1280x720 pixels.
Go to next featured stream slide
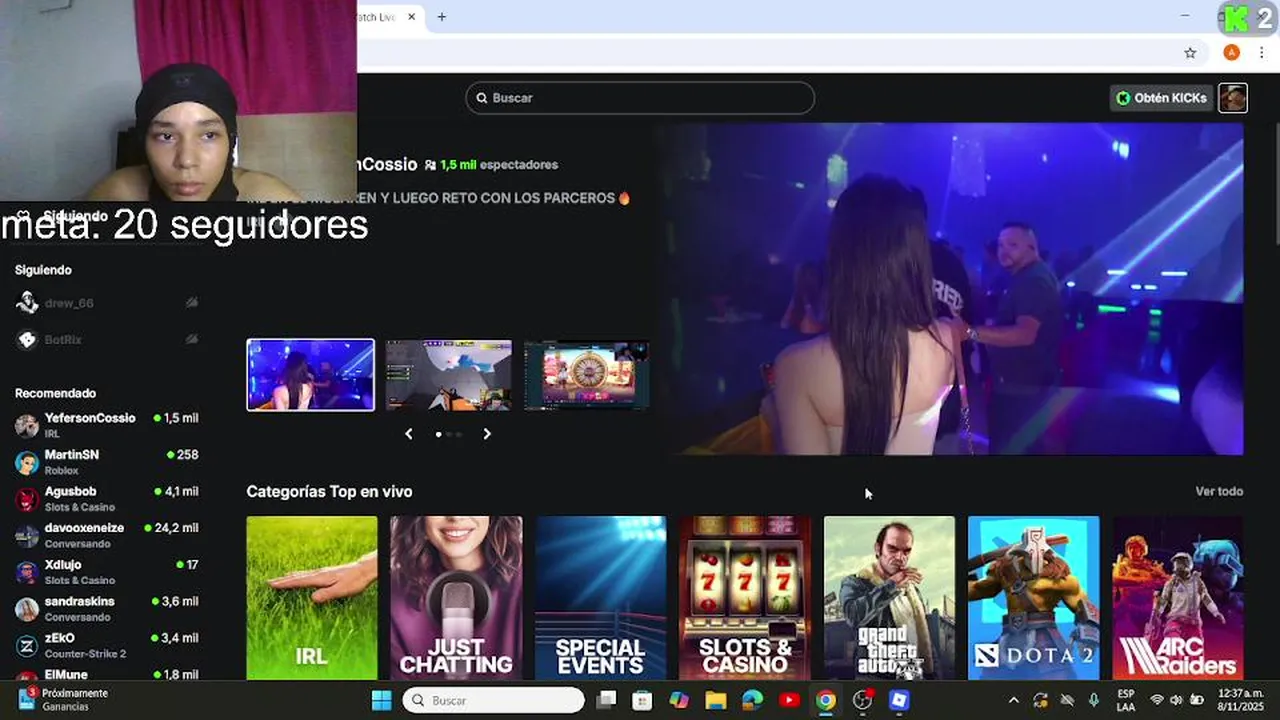(487, 434)
